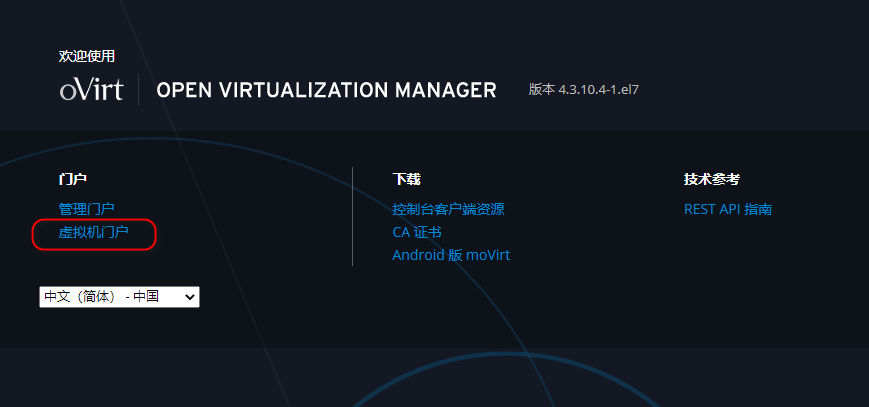Download the CA 证书
This screenshot has height=407, width=869.
417,232
